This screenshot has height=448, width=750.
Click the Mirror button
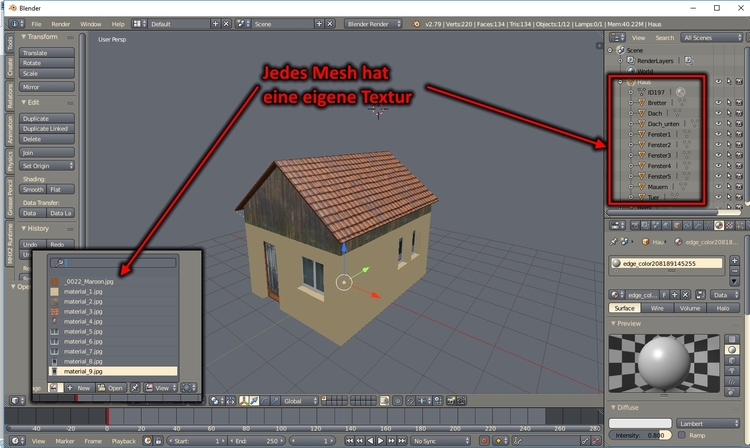[x=47, y=87]
